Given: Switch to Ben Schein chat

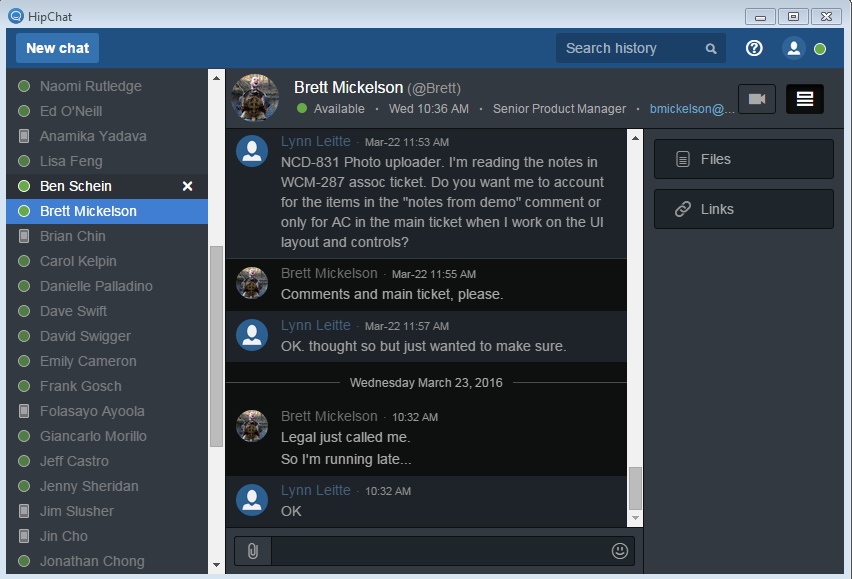Looking at the screenshot, I should tap(107, 186).
